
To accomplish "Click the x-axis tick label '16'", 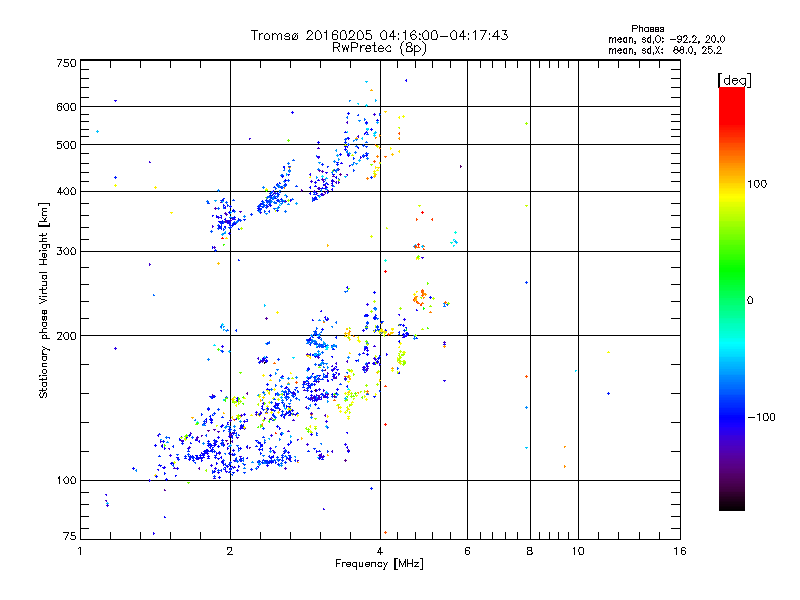I will [x=680, y=551].
